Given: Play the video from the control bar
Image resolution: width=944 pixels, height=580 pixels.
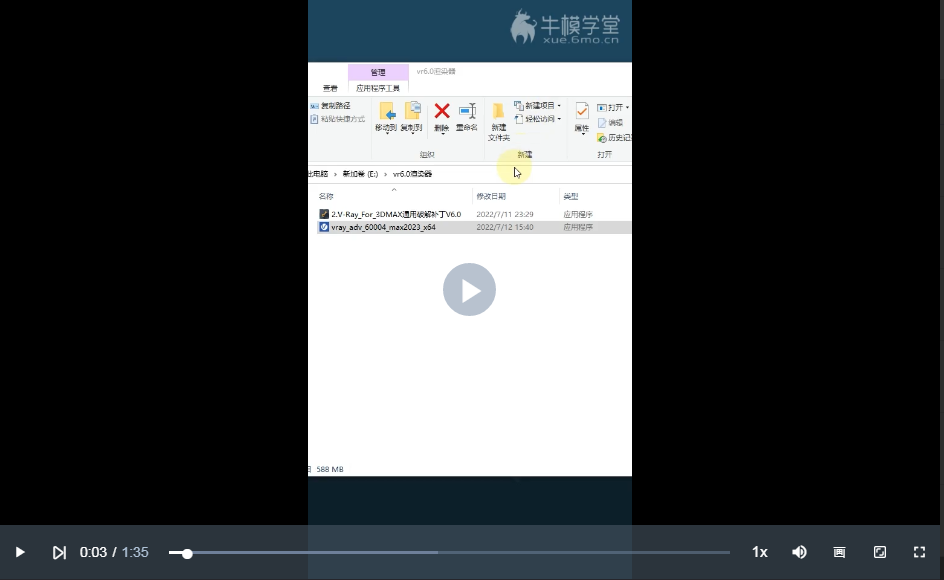Looking at the screenshot, I should 19,552.
